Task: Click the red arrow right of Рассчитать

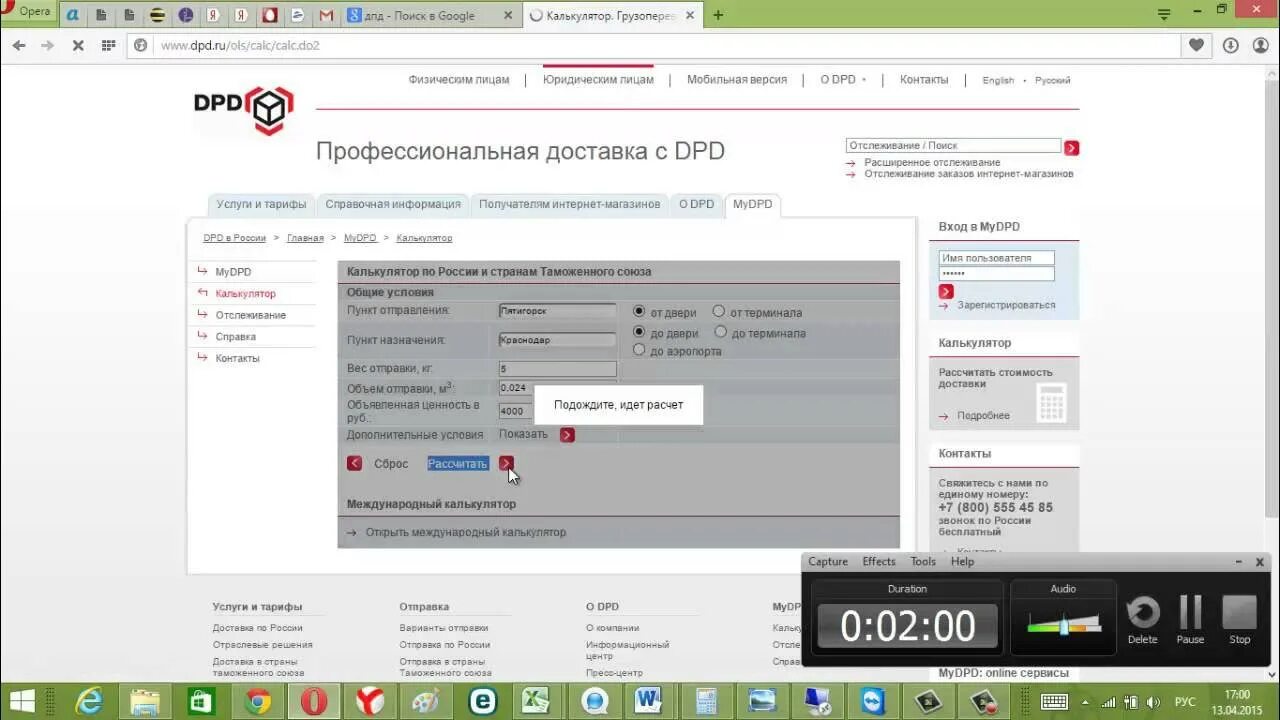Action: pyautogui.click(x=506, y=463)
